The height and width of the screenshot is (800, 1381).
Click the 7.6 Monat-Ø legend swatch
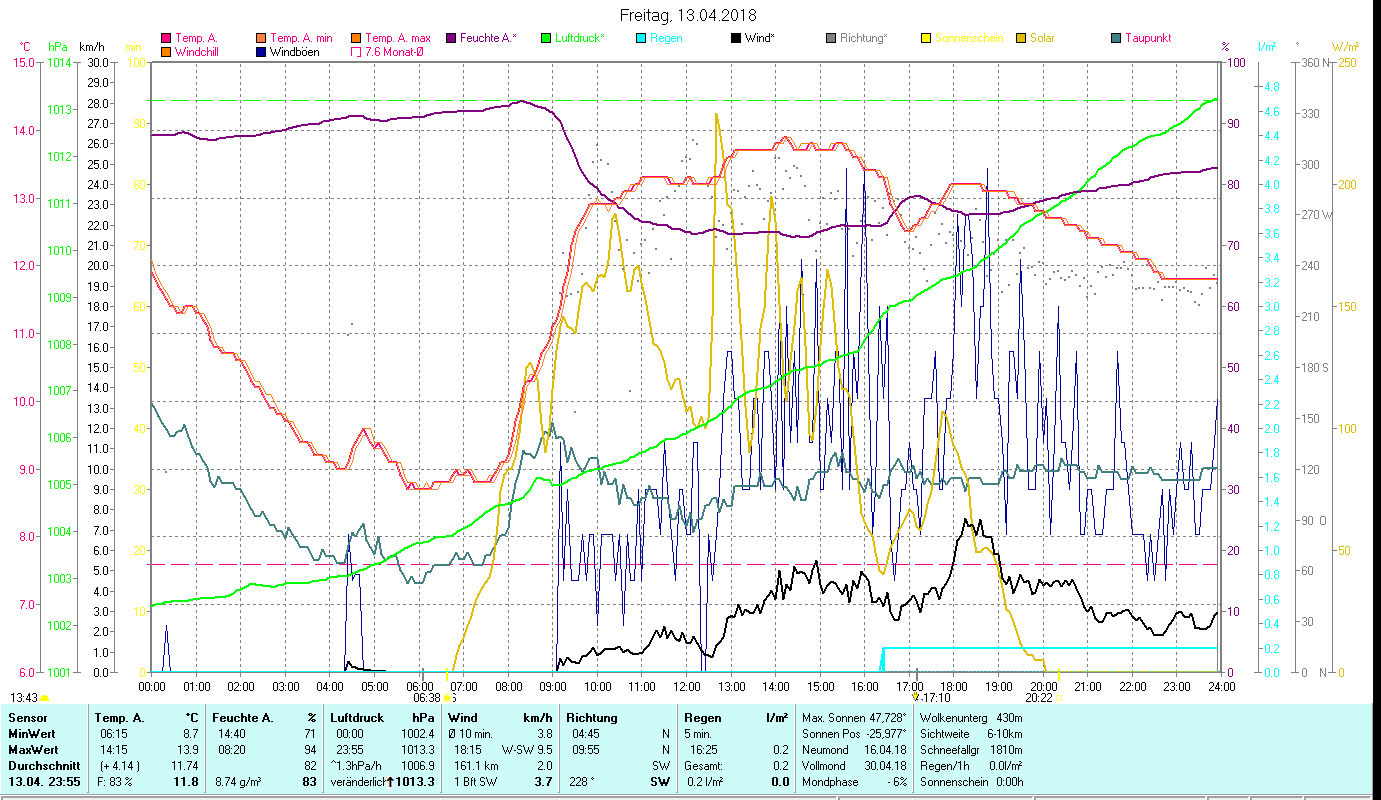click(x=355, y=51)
